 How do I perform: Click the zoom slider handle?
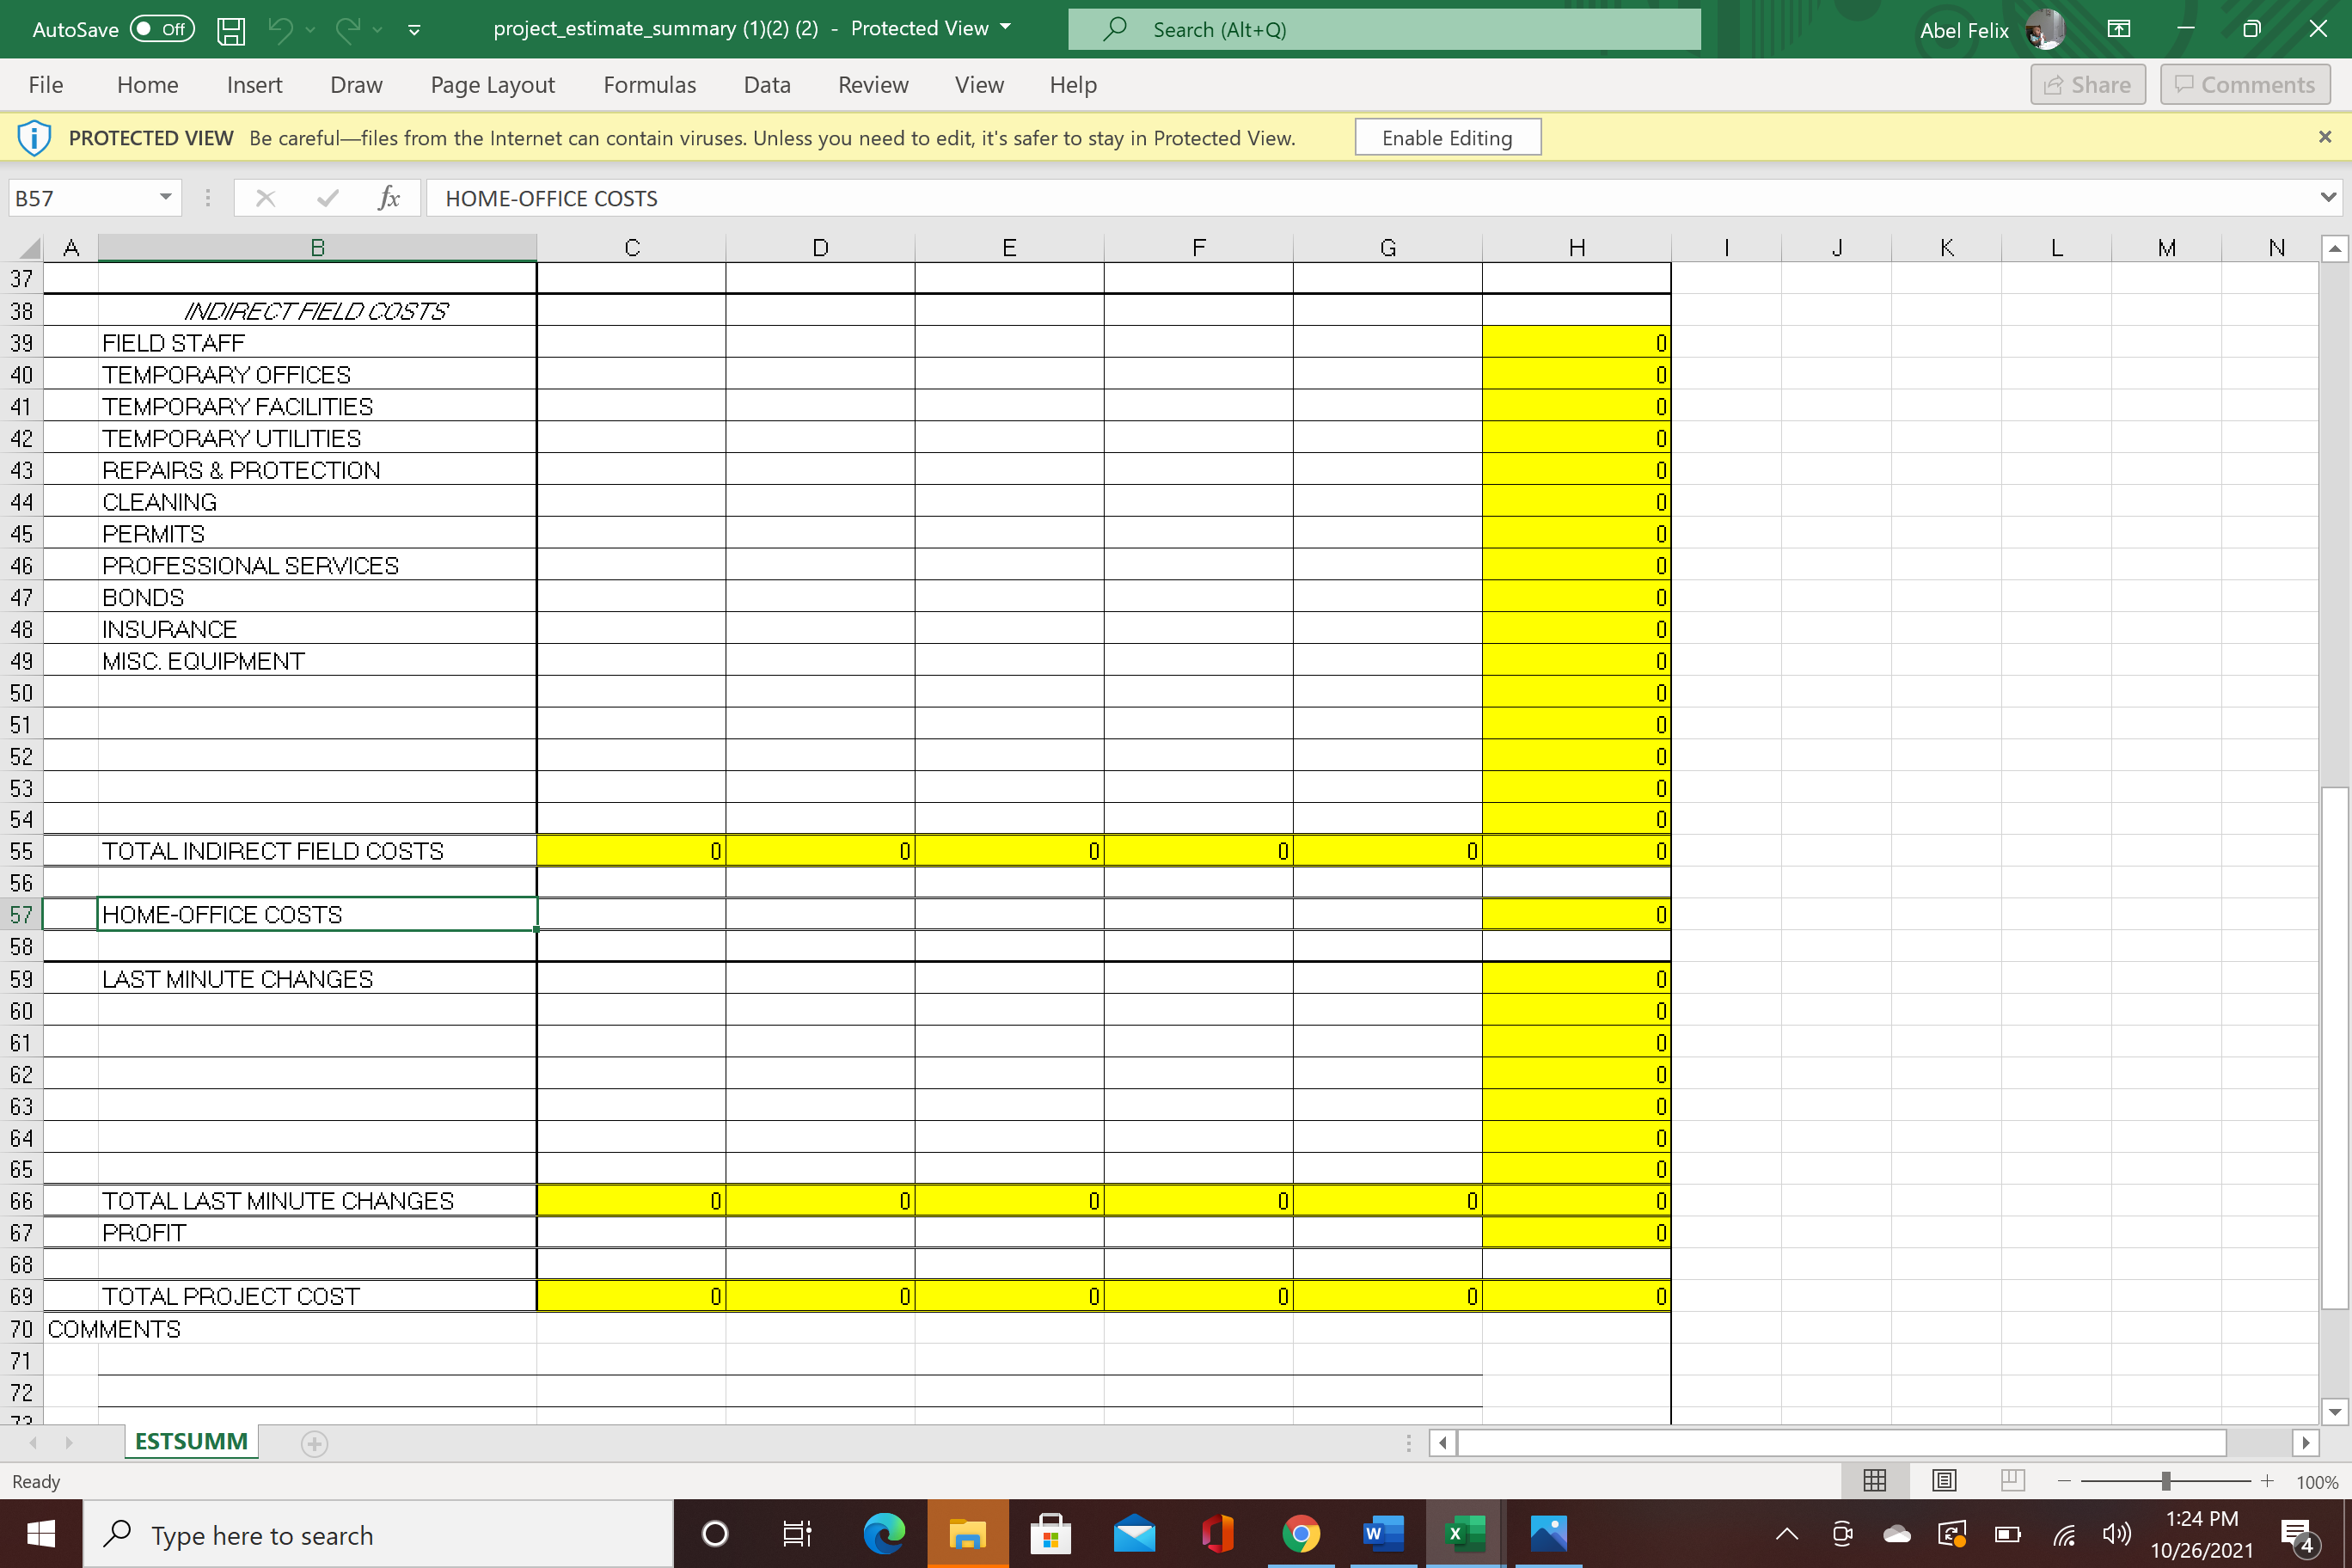pos(2165,1482)
